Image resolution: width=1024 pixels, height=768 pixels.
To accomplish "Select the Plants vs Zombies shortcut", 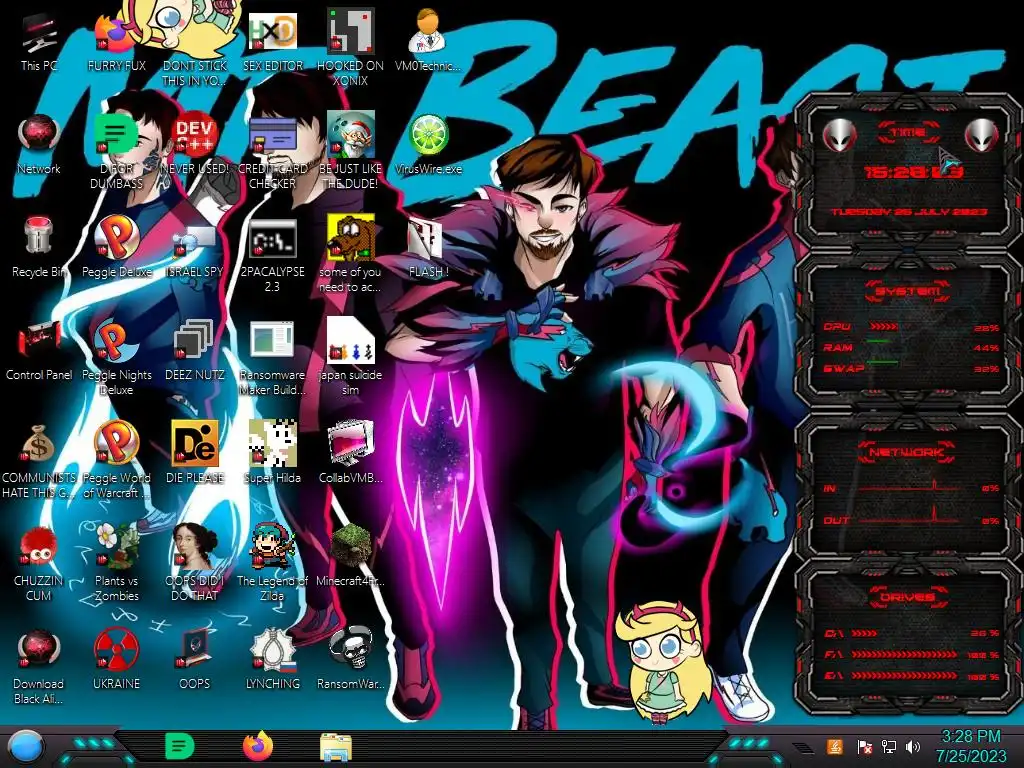I will click(x=116, y=563).
